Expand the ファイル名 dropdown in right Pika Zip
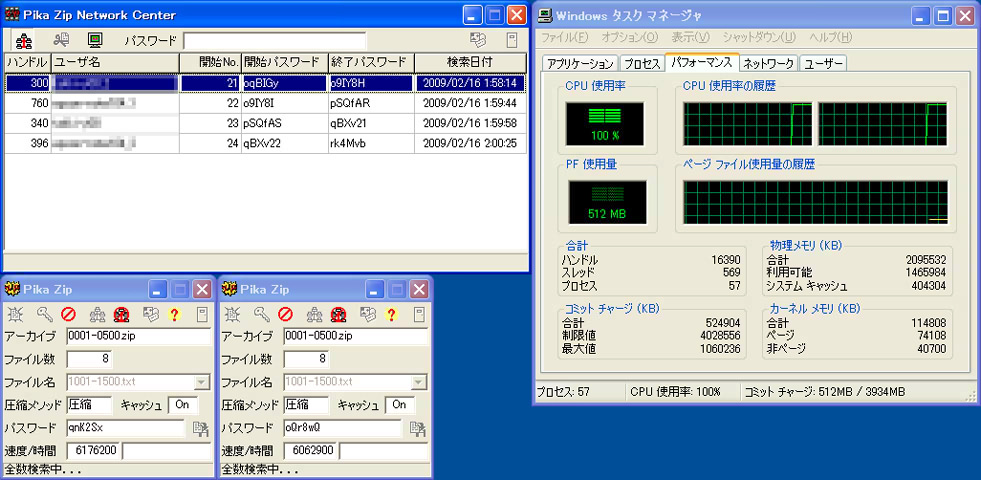This screenshot has height=480, width=981. click(419, 382)
